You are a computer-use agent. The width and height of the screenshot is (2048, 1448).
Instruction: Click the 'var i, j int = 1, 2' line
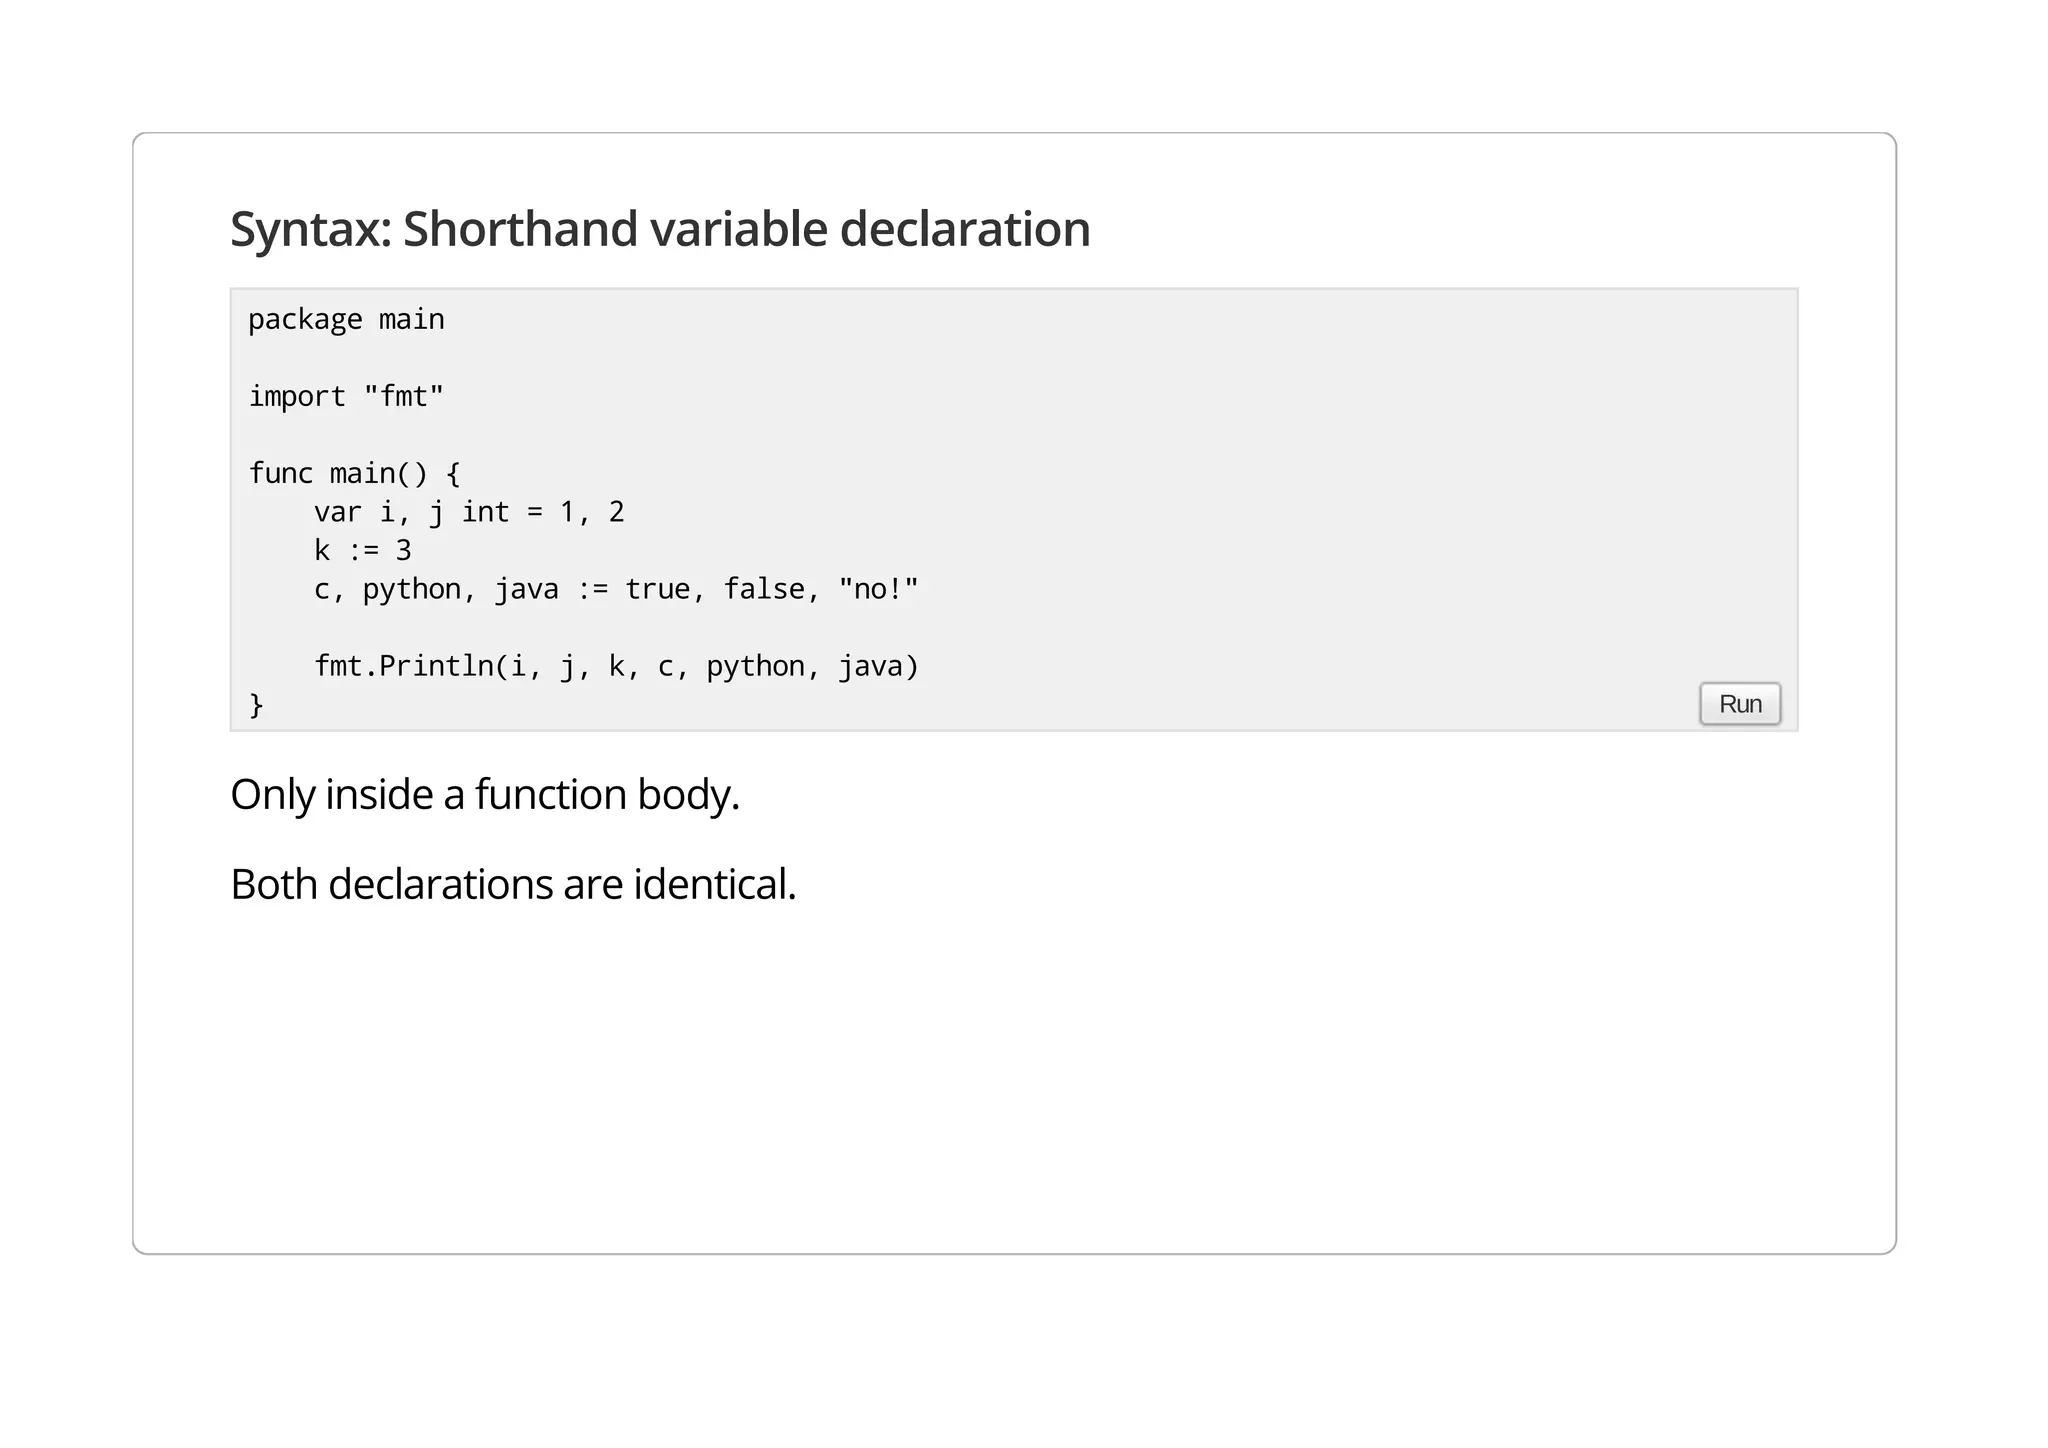[469, 512]
